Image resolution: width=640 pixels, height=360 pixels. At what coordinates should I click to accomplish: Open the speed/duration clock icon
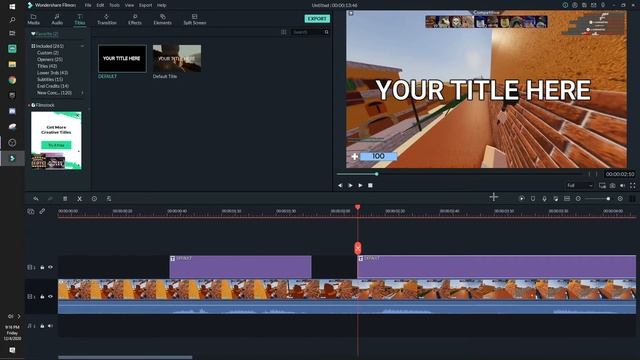coord(94,198)
